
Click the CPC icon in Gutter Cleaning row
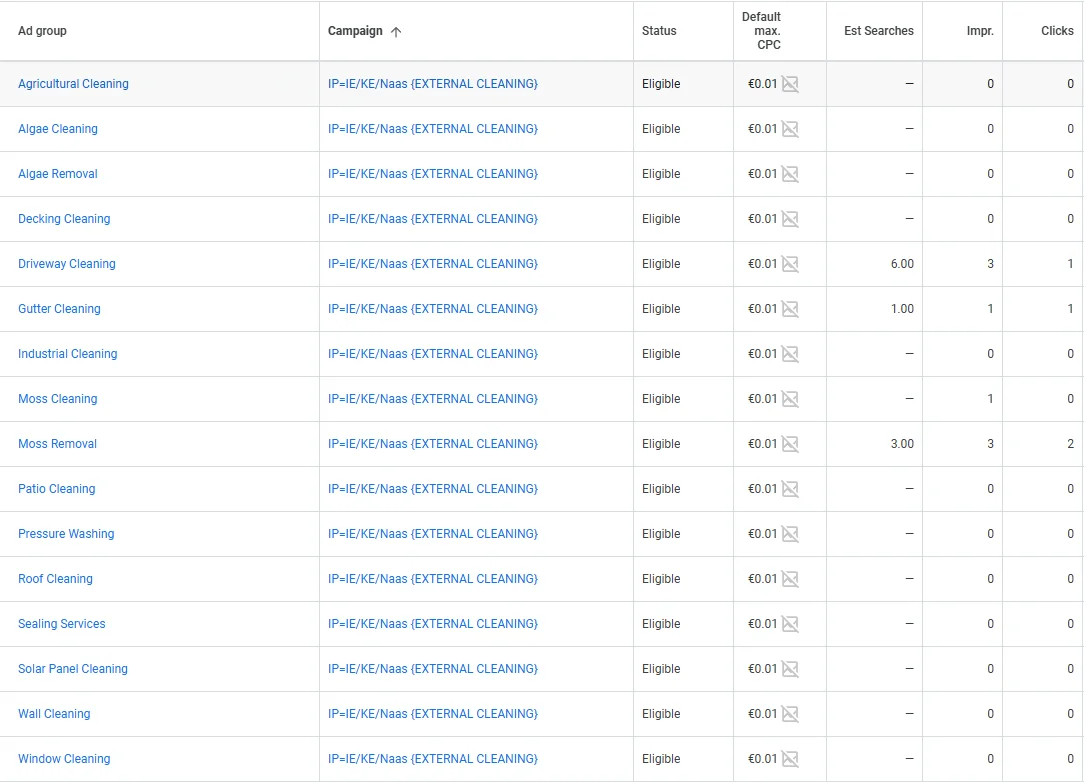tap(790, 309)
